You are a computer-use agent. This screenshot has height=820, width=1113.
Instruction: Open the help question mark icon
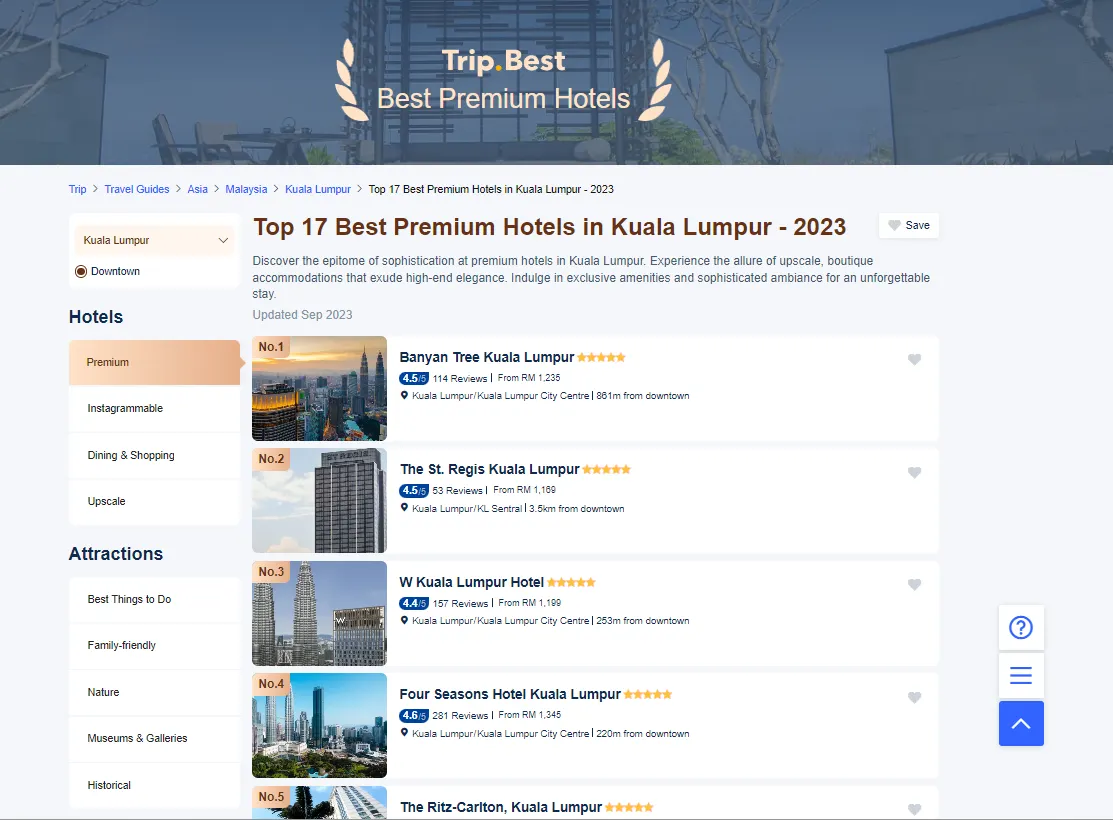[1021, 628]
